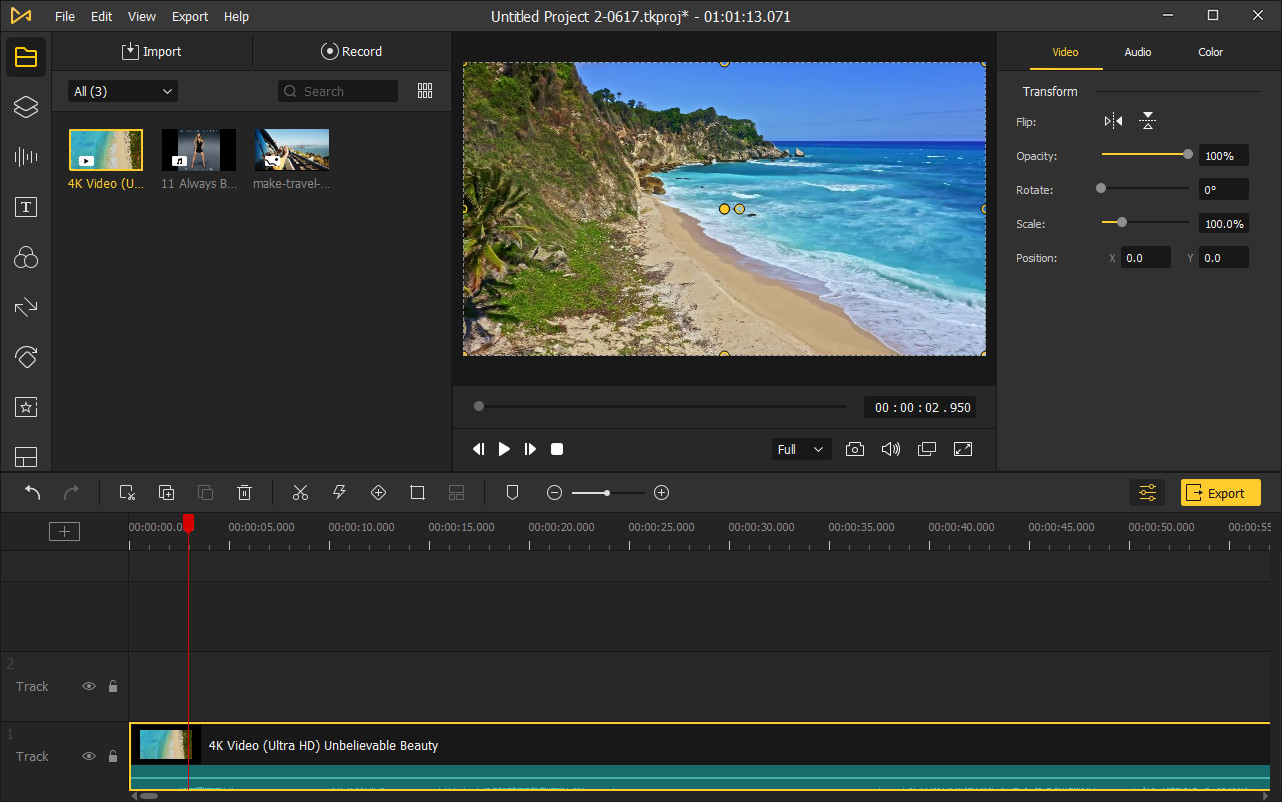Select the Split tool in the timeline toolbar

(x=300, y=492)
